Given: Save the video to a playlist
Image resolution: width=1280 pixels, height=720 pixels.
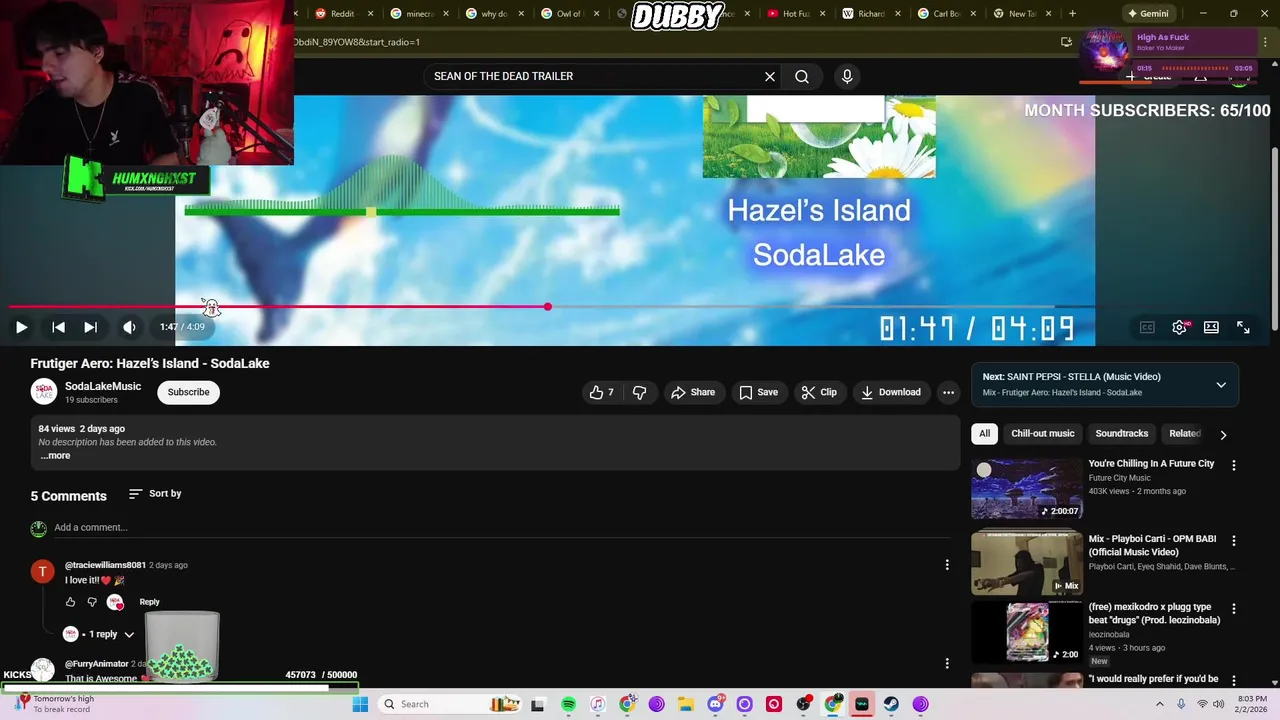Looking at the screenshot, I should [x=758, y=392].
